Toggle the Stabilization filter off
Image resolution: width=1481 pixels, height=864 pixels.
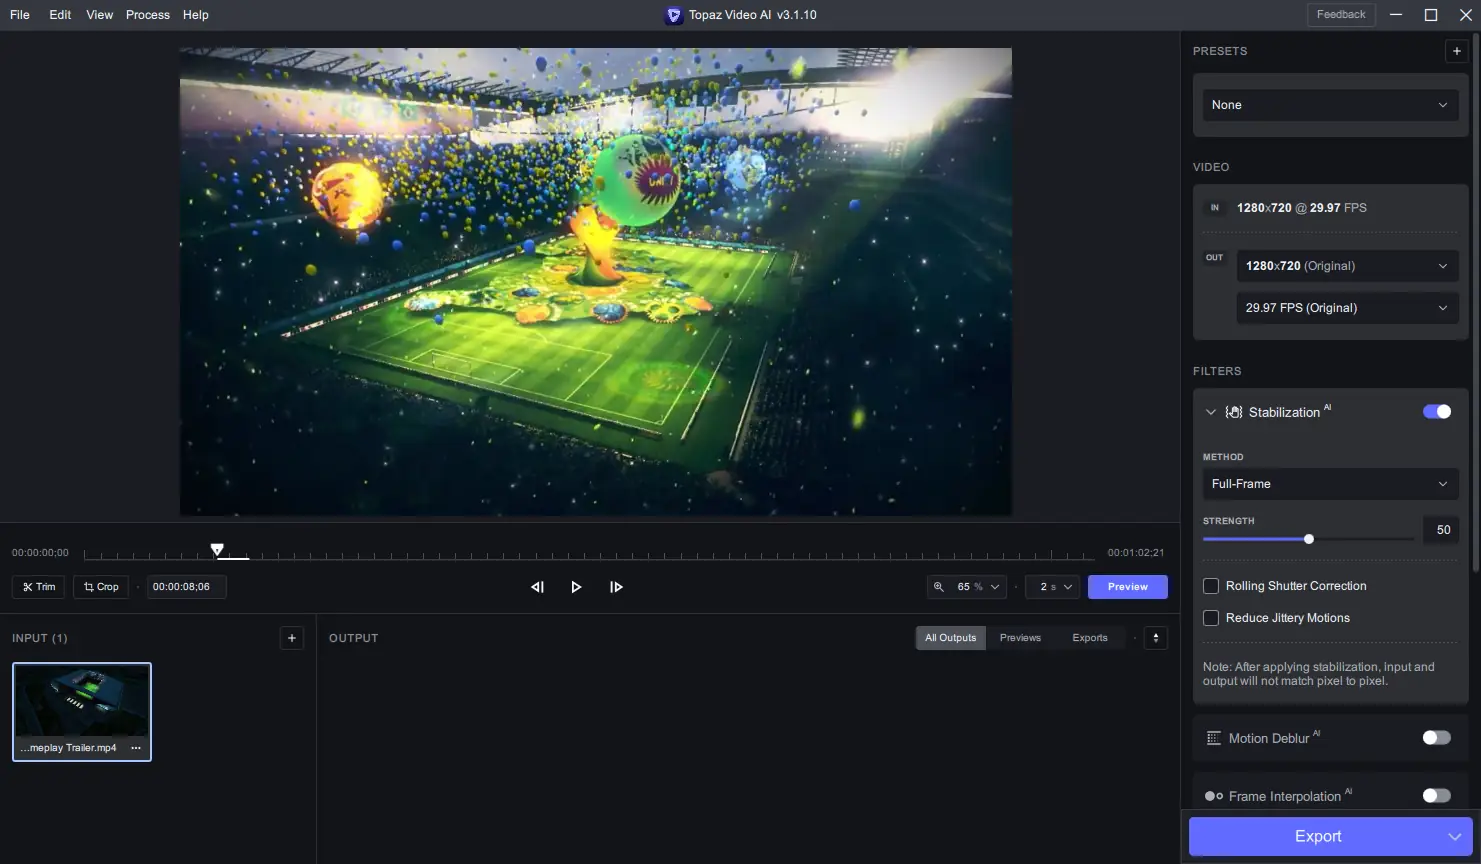1437,412
